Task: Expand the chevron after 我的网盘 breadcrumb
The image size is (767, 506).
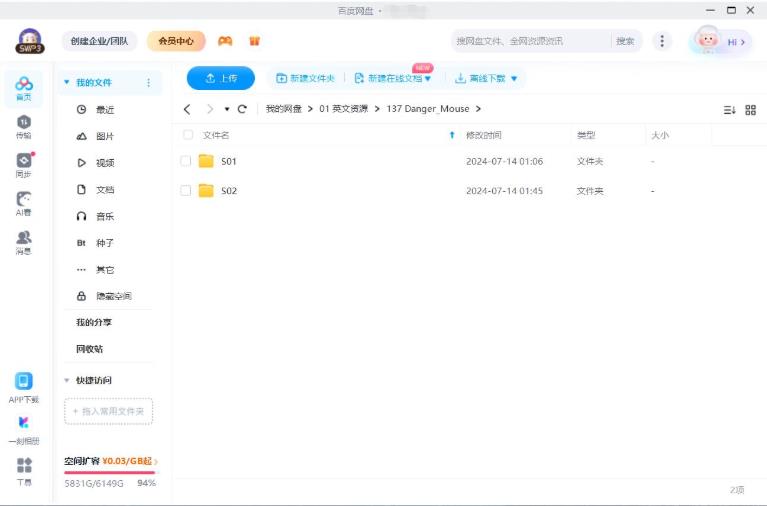Action: [310, 109]
